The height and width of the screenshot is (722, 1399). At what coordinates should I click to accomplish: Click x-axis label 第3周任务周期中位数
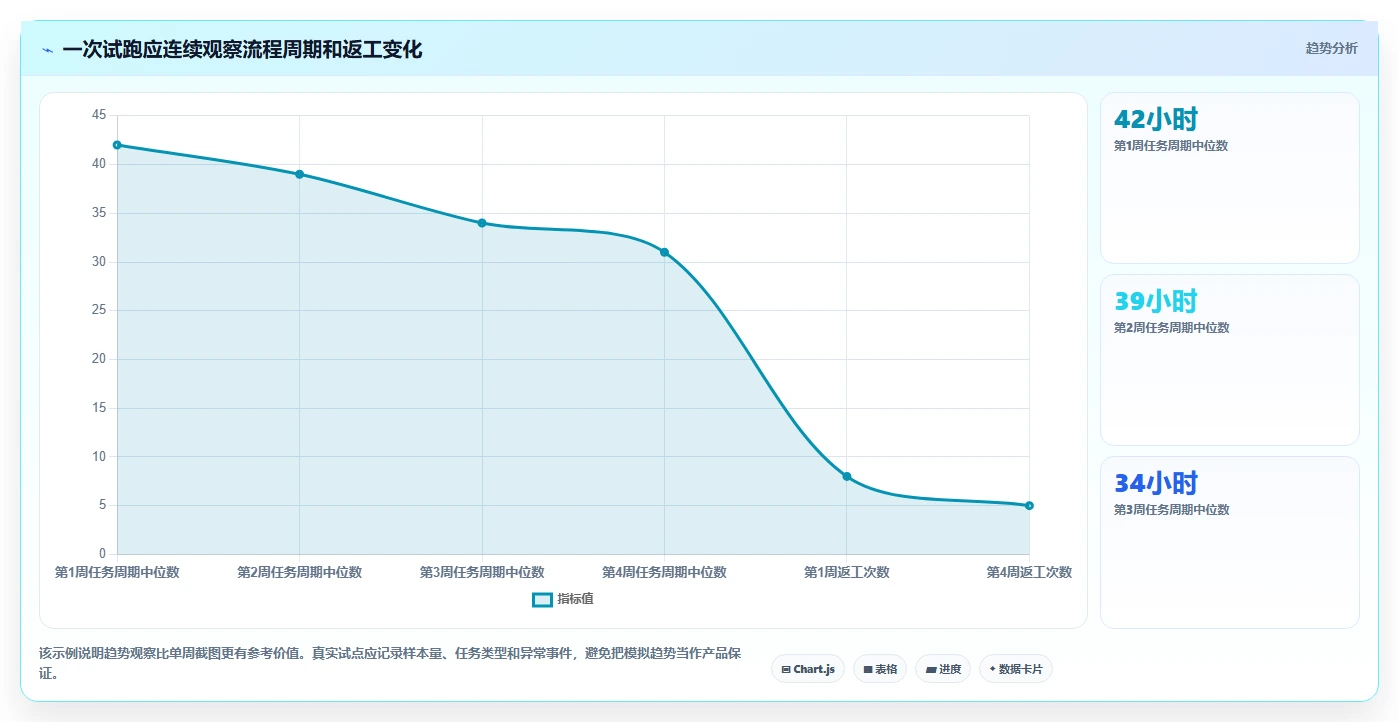(x=482, y=572)
